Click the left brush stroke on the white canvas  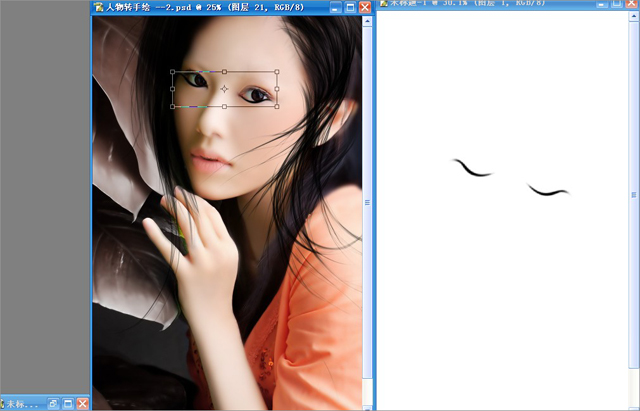tap(473, 168)
